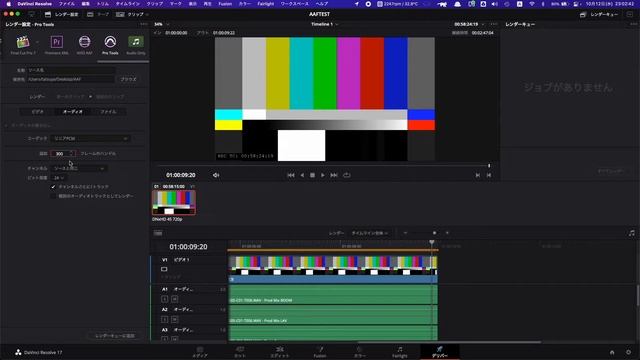640x360 pixels.
Task: Jump to first frame in viewer transport
Action: point(291,175)
